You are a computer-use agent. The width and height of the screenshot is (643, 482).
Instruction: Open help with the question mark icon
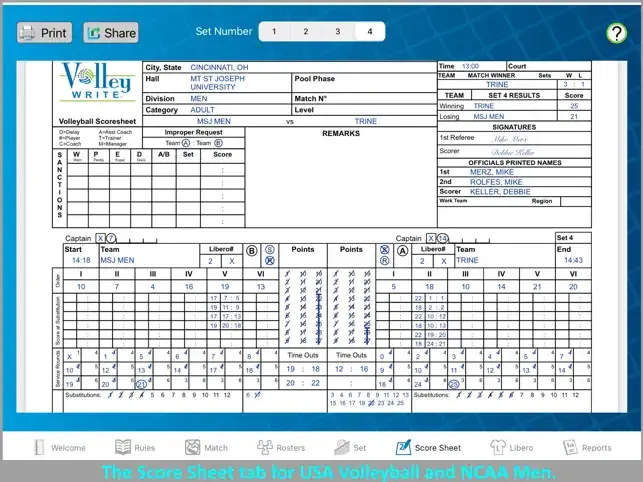pos(617,33)
